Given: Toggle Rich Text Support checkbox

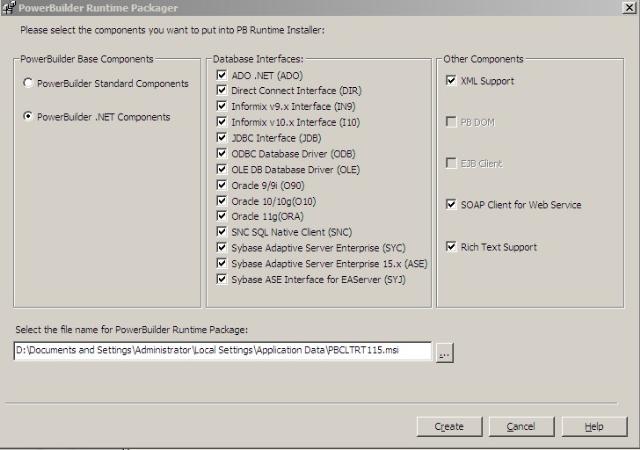Looking at the screenshot, I should coord(451,247).
